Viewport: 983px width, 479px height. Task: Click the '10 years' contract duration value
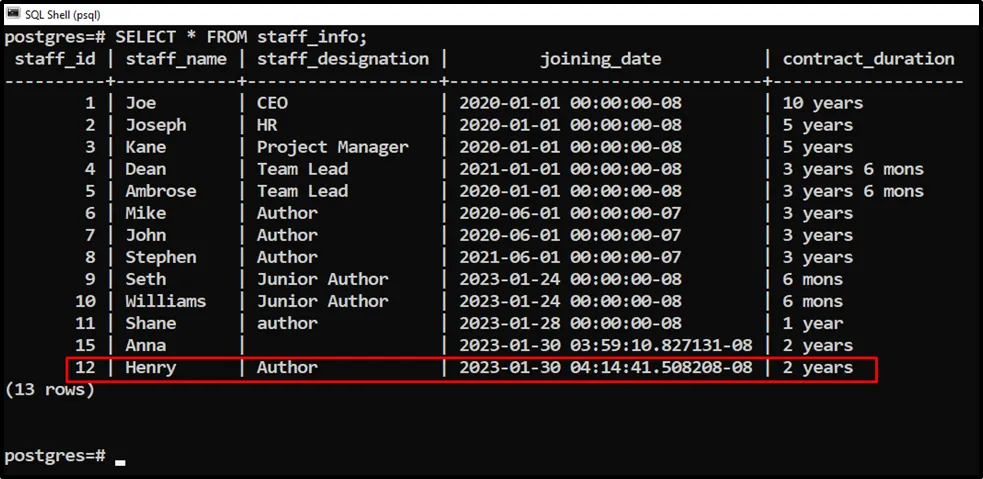(x=822, y=103)
